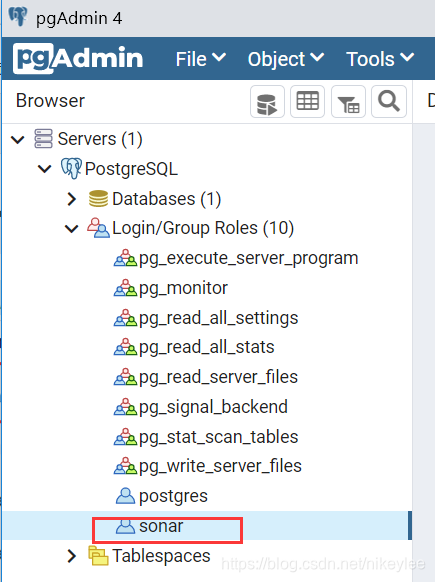Select pg_read_all_settings role text
The width and height of the screenshot is (435, 582).
tap(219, 318)
